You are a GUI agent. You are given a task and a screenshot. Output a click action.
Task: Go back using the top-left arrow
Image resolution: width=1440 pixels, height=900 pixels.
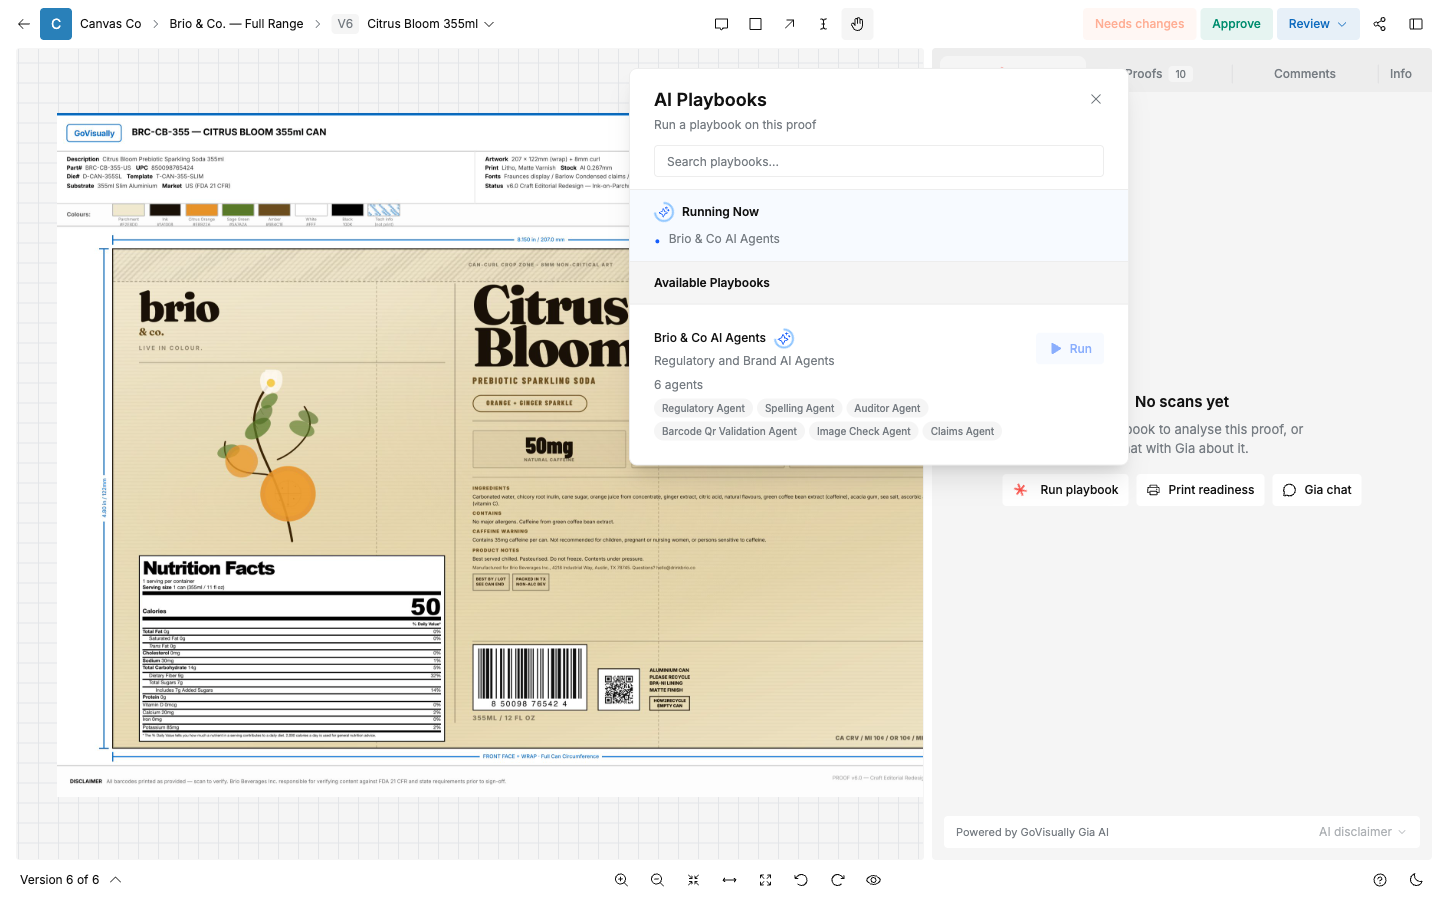click(x=24, y=24)
